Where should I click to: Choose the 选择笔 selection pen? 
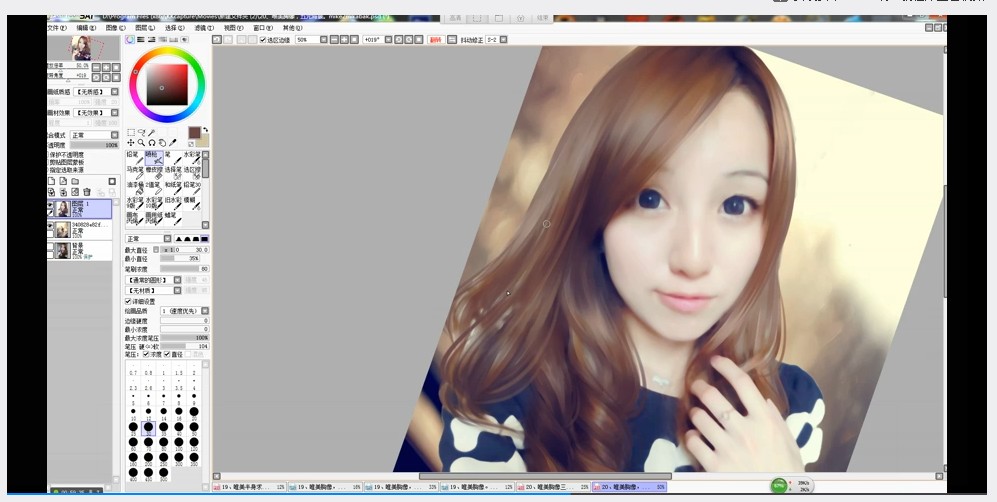[x=173, y=173]
